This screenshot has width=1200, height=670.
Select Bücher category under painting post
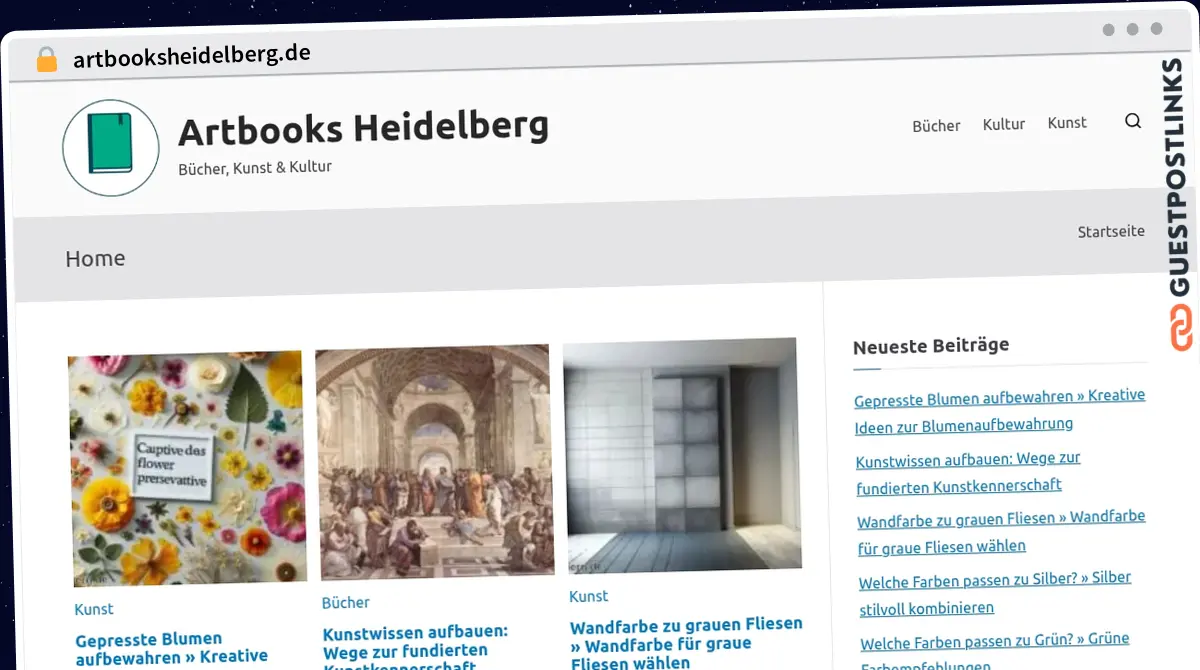tap(346, 603)
